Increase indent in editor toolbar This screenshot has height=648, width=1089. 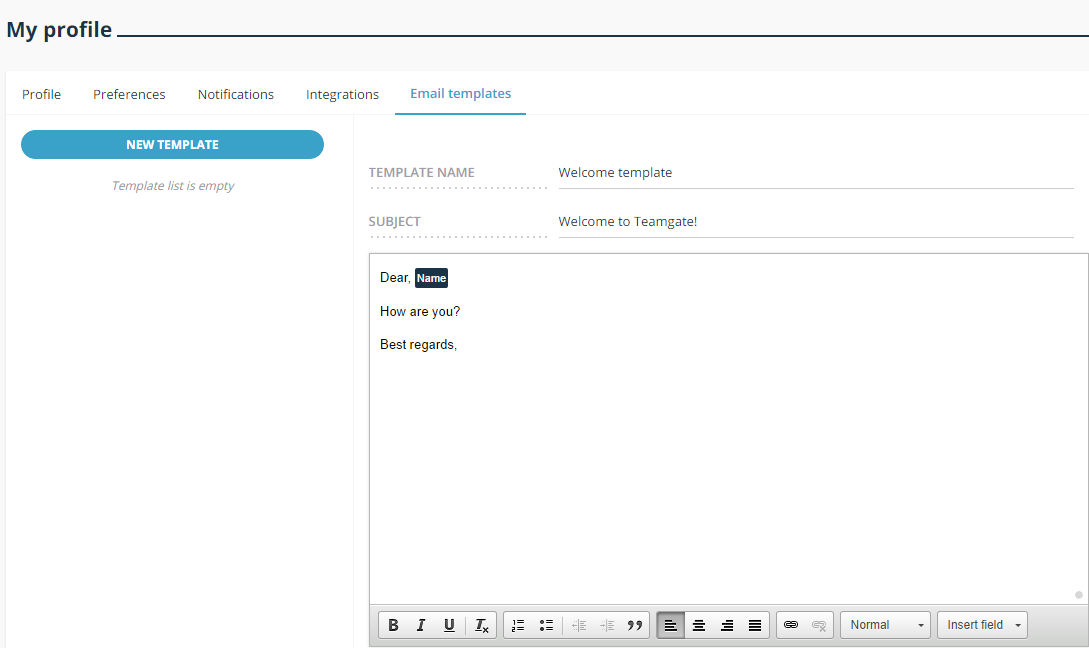(x=607, y=625)
